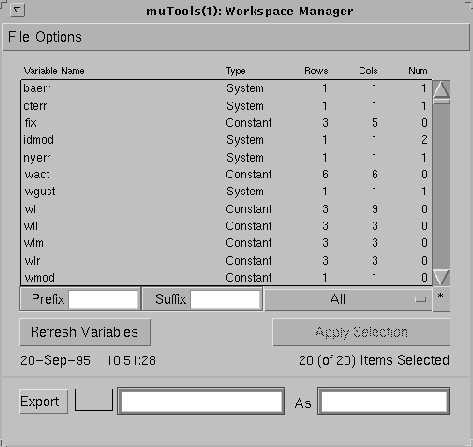Focus the Prefix text field

103,299
